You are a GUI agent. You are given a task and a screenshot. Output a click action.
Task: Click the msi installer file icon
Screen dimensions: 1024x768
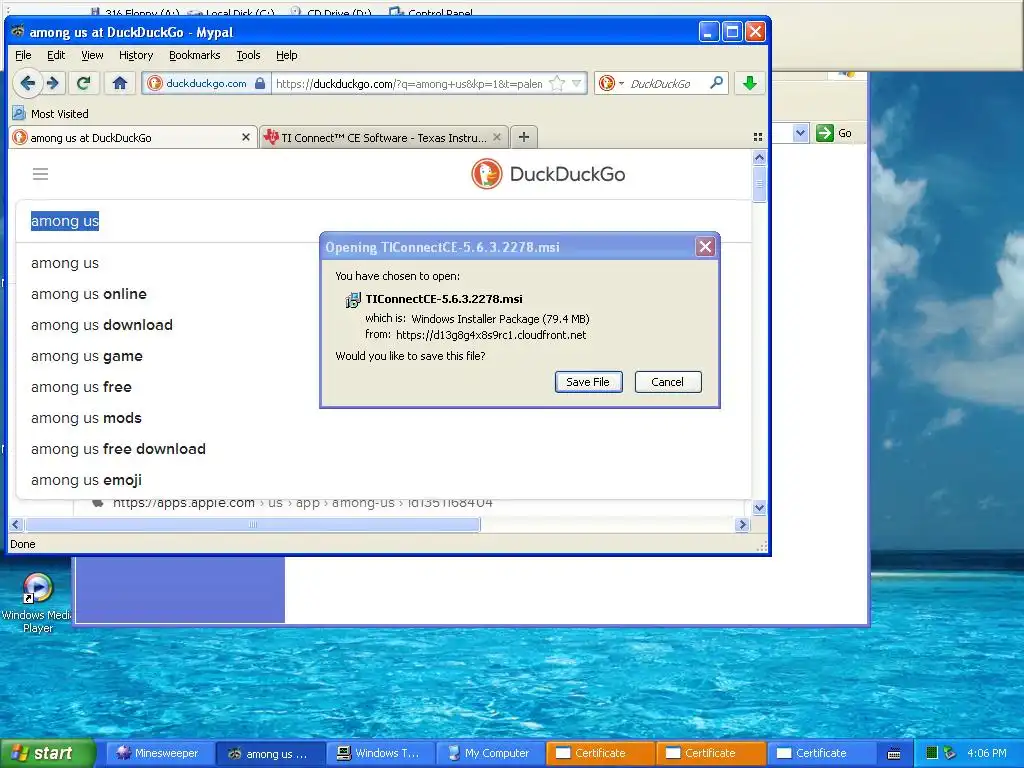click(x=353, y=300)
